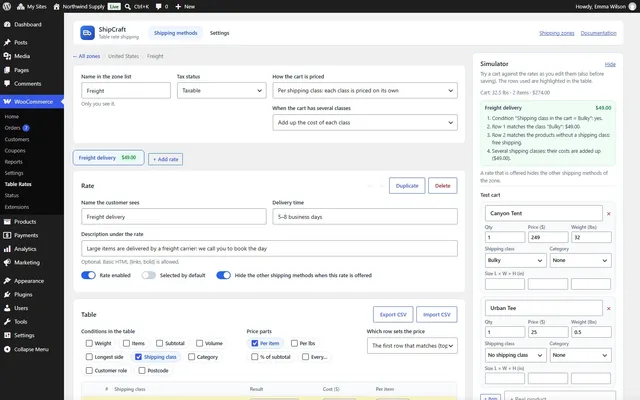Check the Subtotal condition checkbox
The width and height of the screenshot is (640, 400).
click(160, 343)
